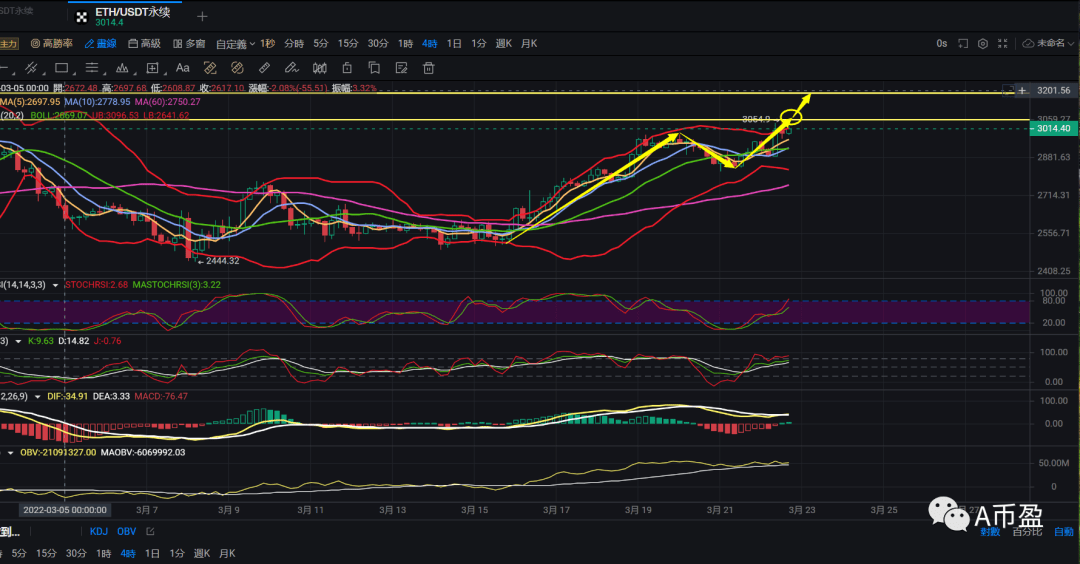Click the cloud sync icon
Viewport: 1080px width, 564px height.
pos(1028,43)
